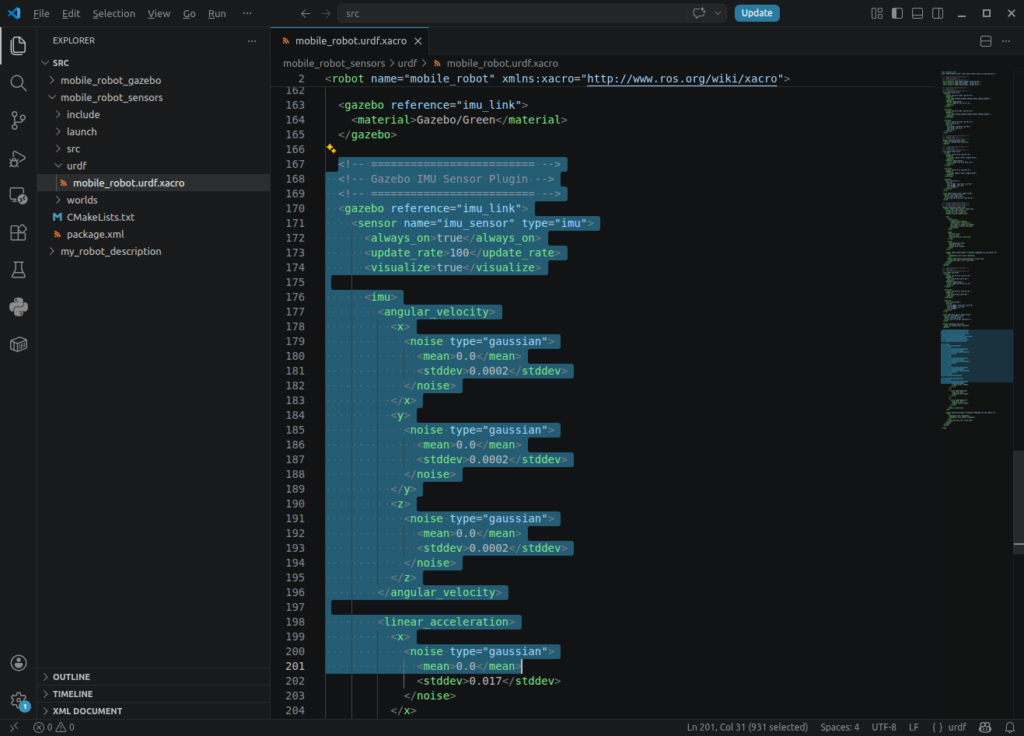This screenshot has width=1024, height=736.
Task: Open the Extensions view
Action: click(x=18, y=232)
